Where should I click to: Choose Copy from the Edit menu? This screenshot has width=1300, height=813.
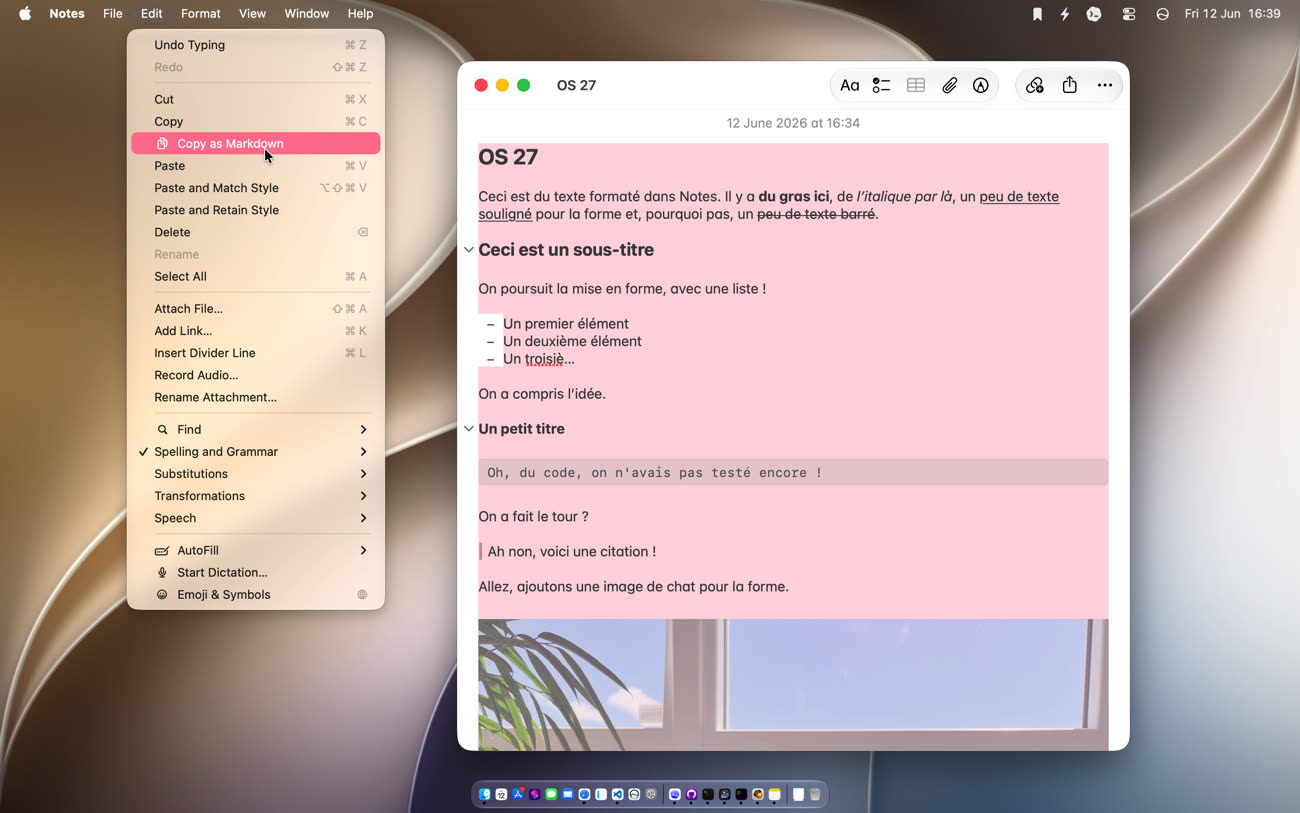pos(256,122)
